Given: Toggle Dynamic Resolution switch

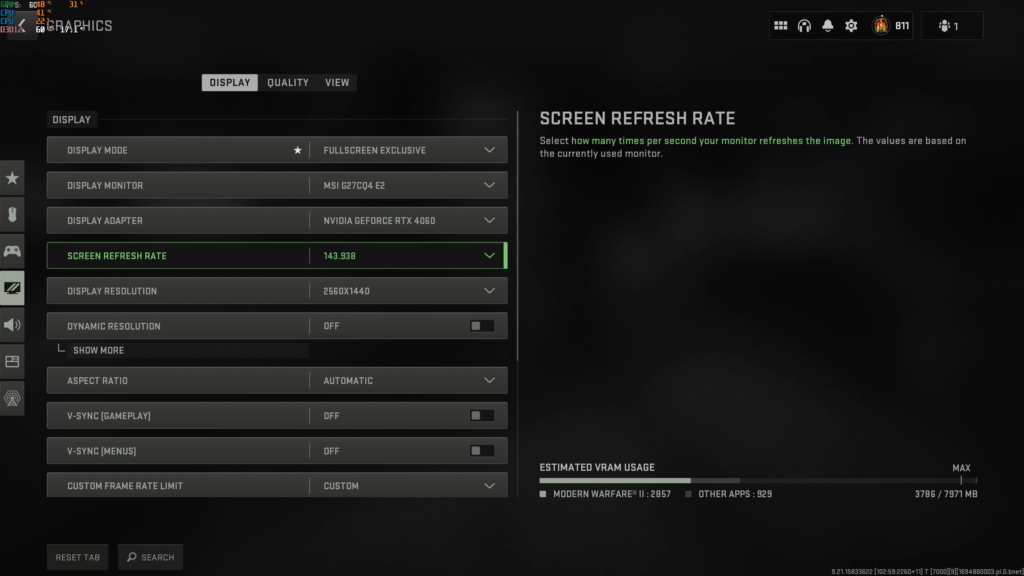Looking at the screenshot, I should tap(482, 326).
